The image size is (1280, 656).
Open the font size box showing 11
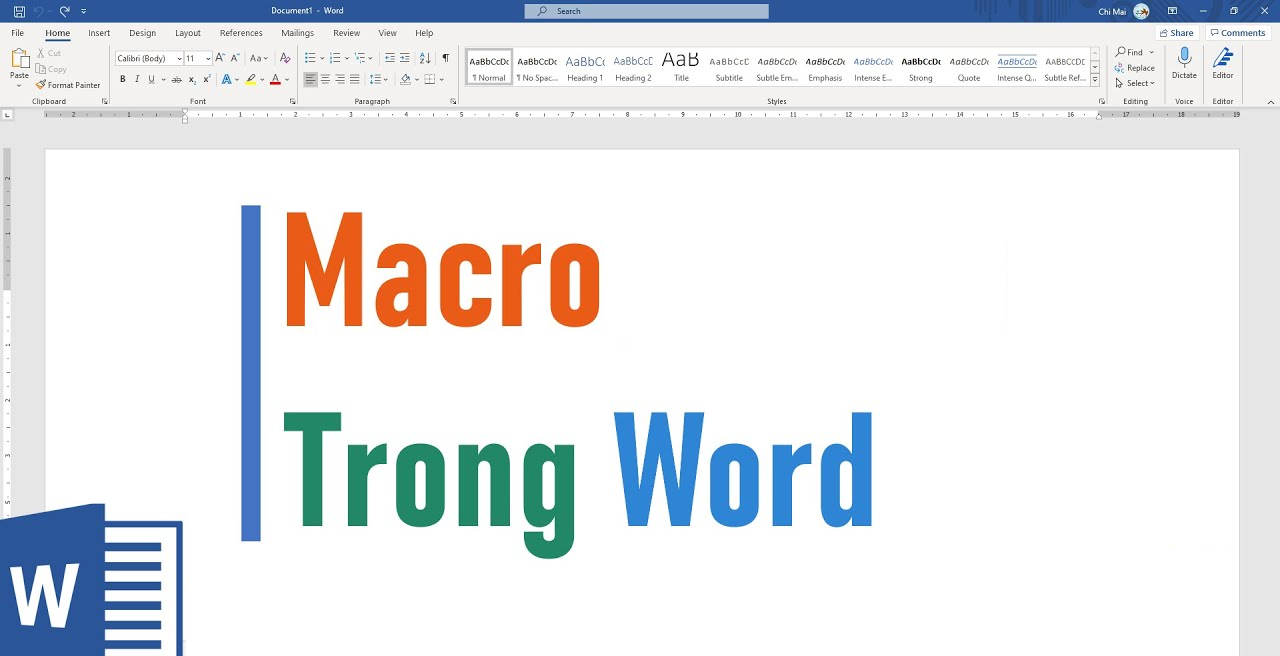[198, 58]
